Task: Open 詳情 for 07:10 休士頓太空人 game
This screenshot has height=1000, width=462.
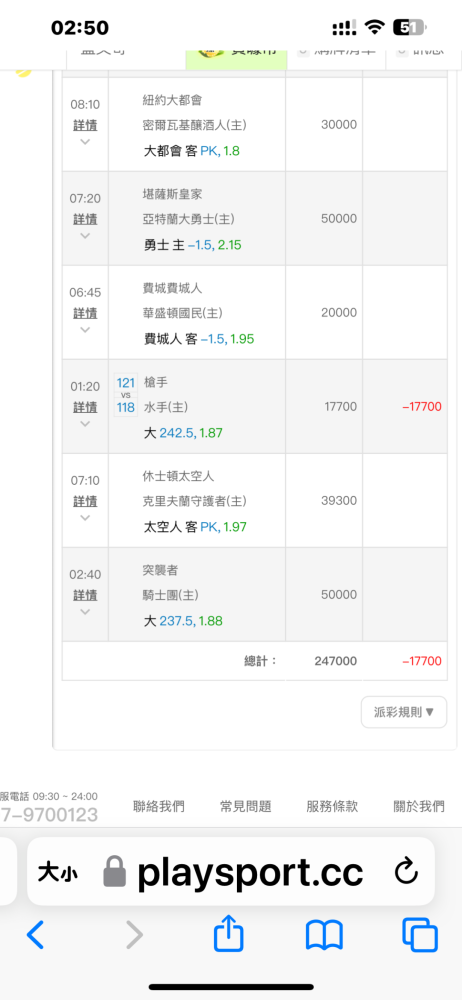Action: (85, 501)
